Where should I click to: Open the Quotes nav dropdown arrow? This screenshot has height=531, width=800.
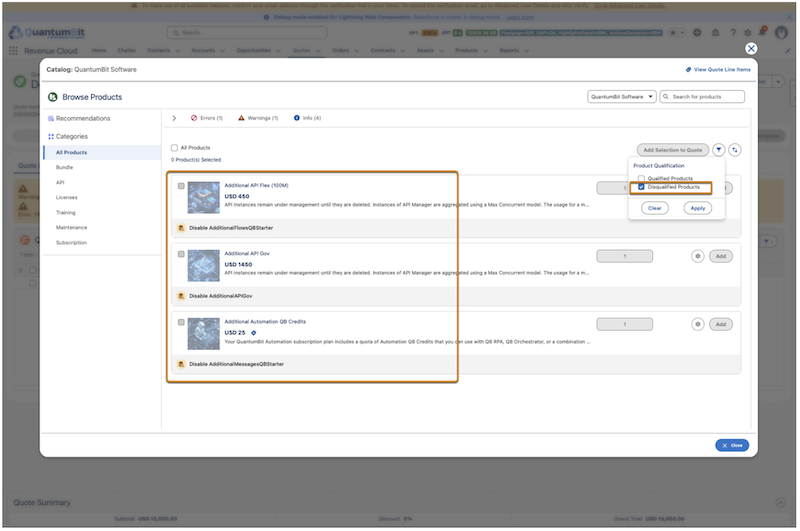tap(318, 50)
